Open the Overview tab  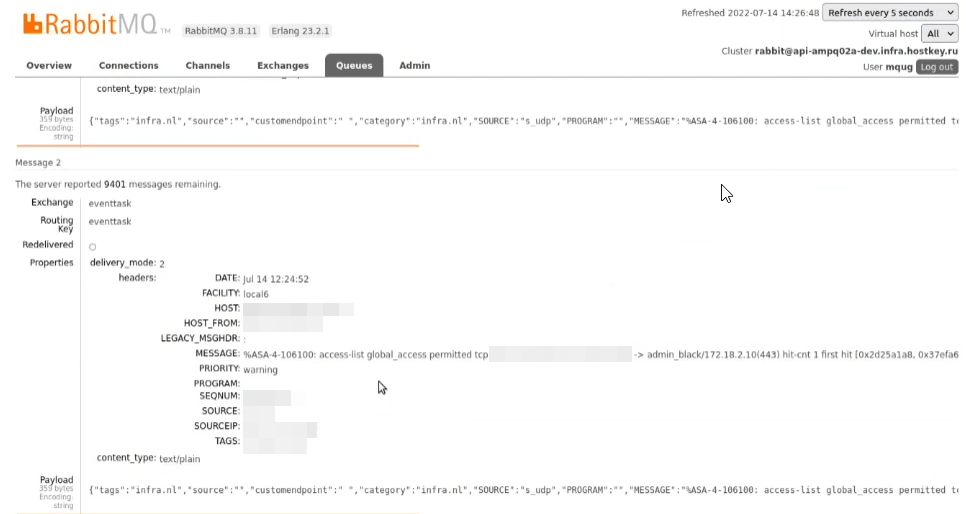tap(49, 66)
